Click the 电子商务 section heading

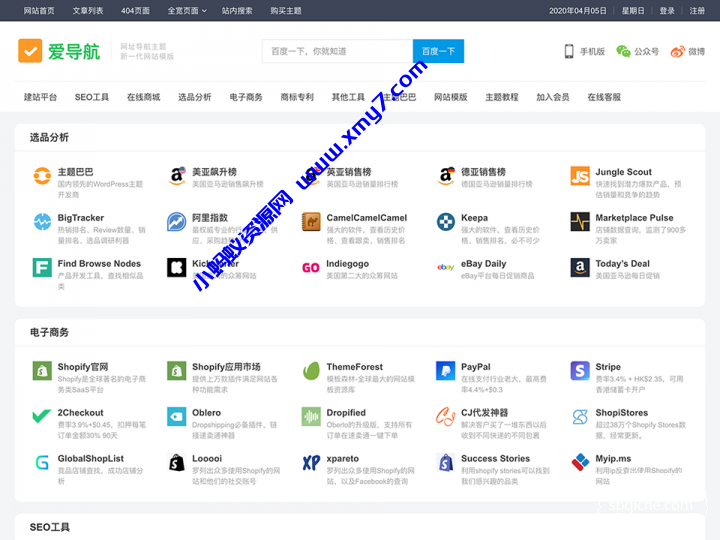tap(49, 332)
